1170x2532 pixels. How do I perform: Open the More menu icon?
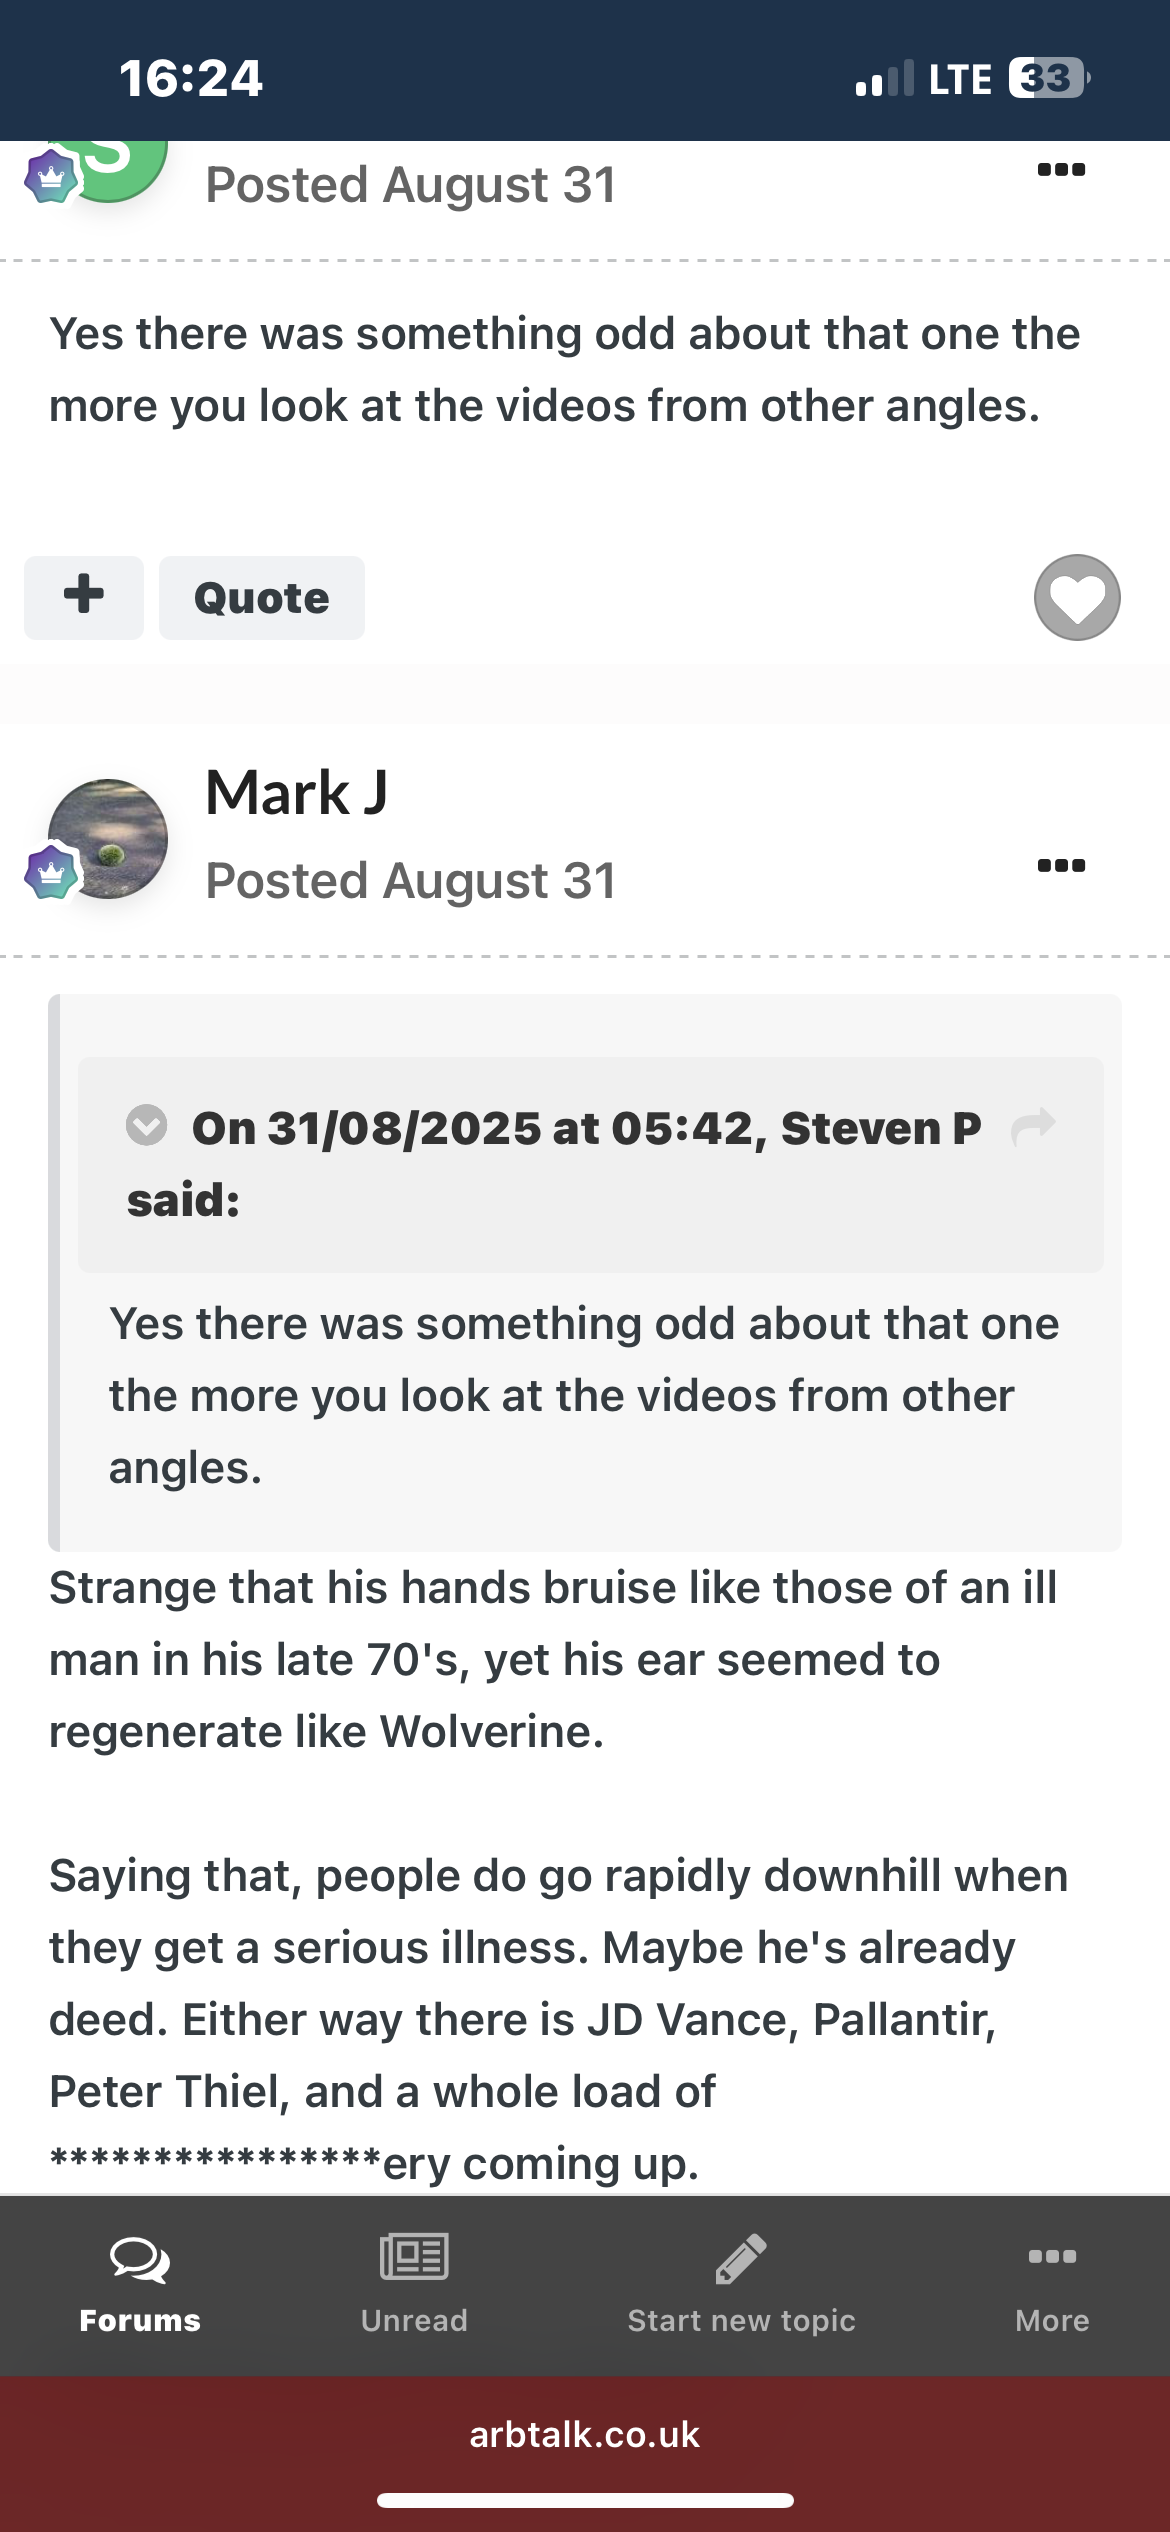click(1052, 2256)
